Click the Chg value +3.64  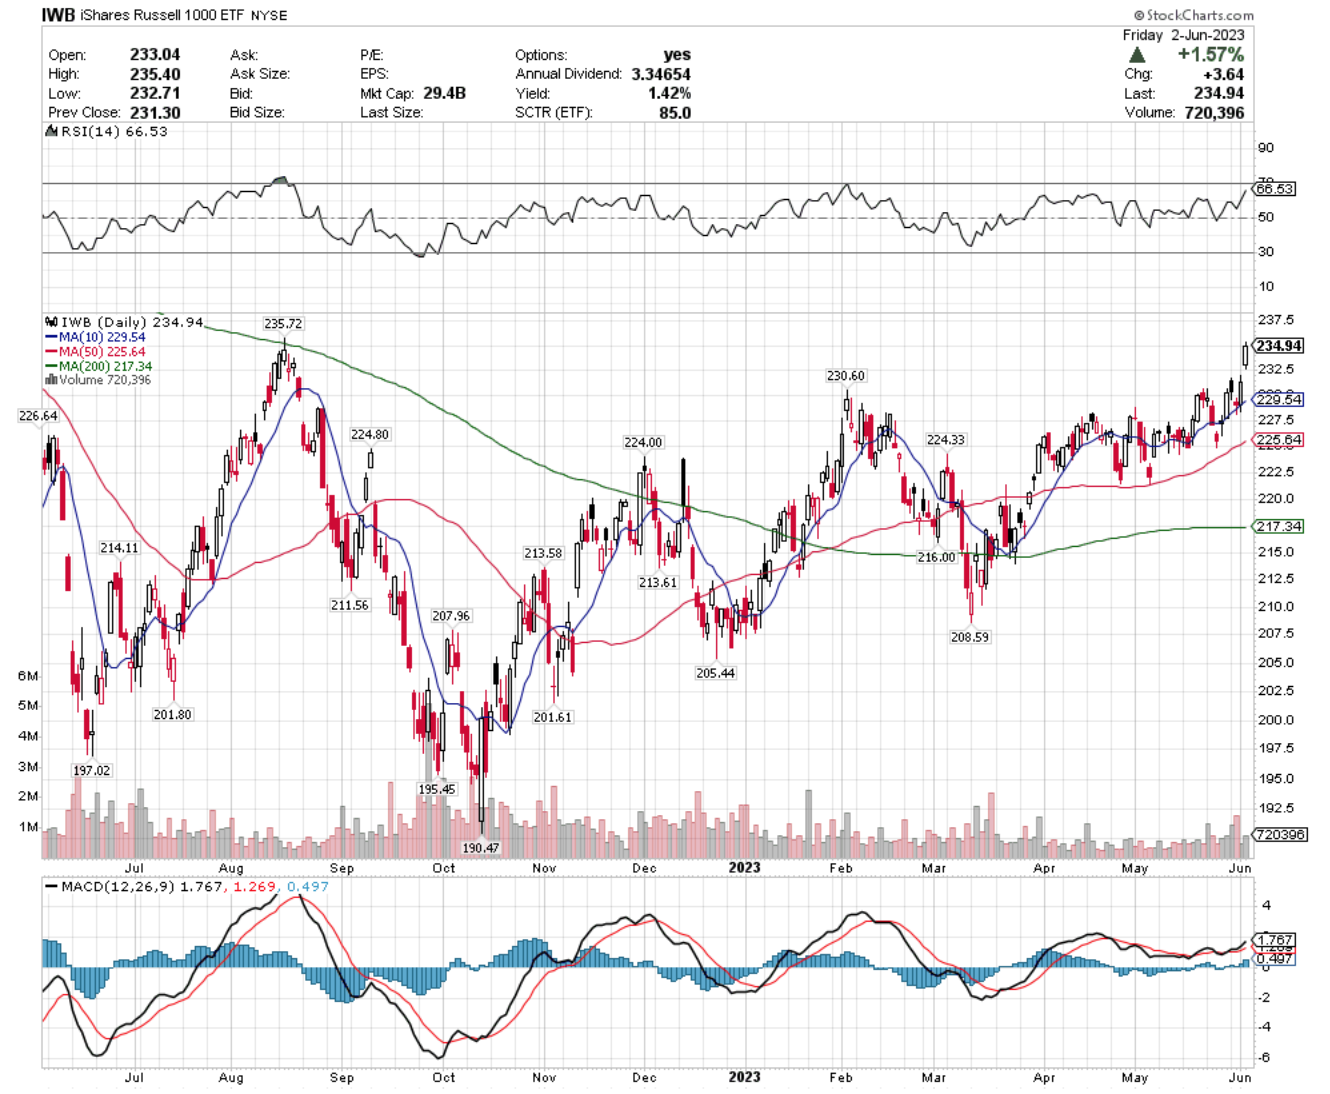coord(1223,74)
